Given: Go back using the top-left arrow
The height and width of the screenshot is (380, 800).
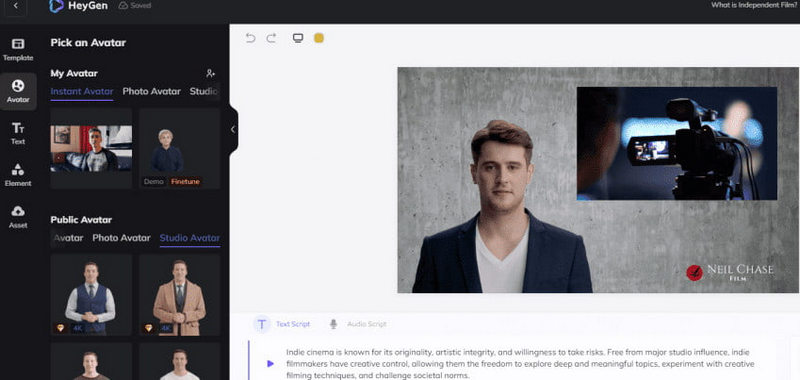Looking at the screenshot, I should [16, 6].
